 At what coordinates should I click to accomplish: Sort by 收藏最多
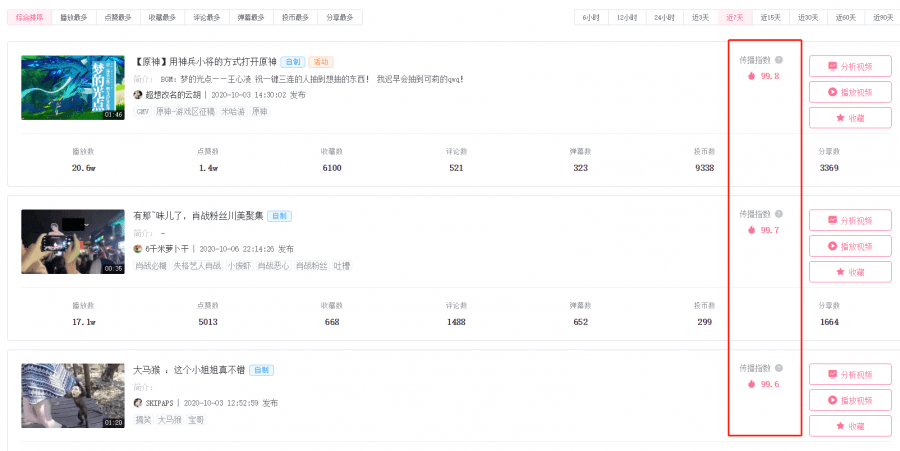pyautogui.click(x=162, y=17)
